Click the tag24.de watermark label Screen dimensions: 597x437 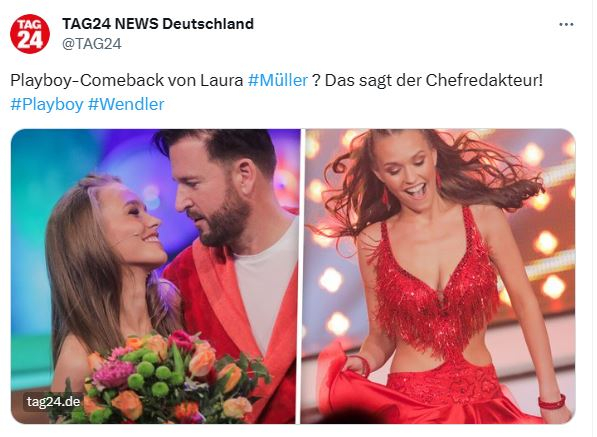(53, 402)
